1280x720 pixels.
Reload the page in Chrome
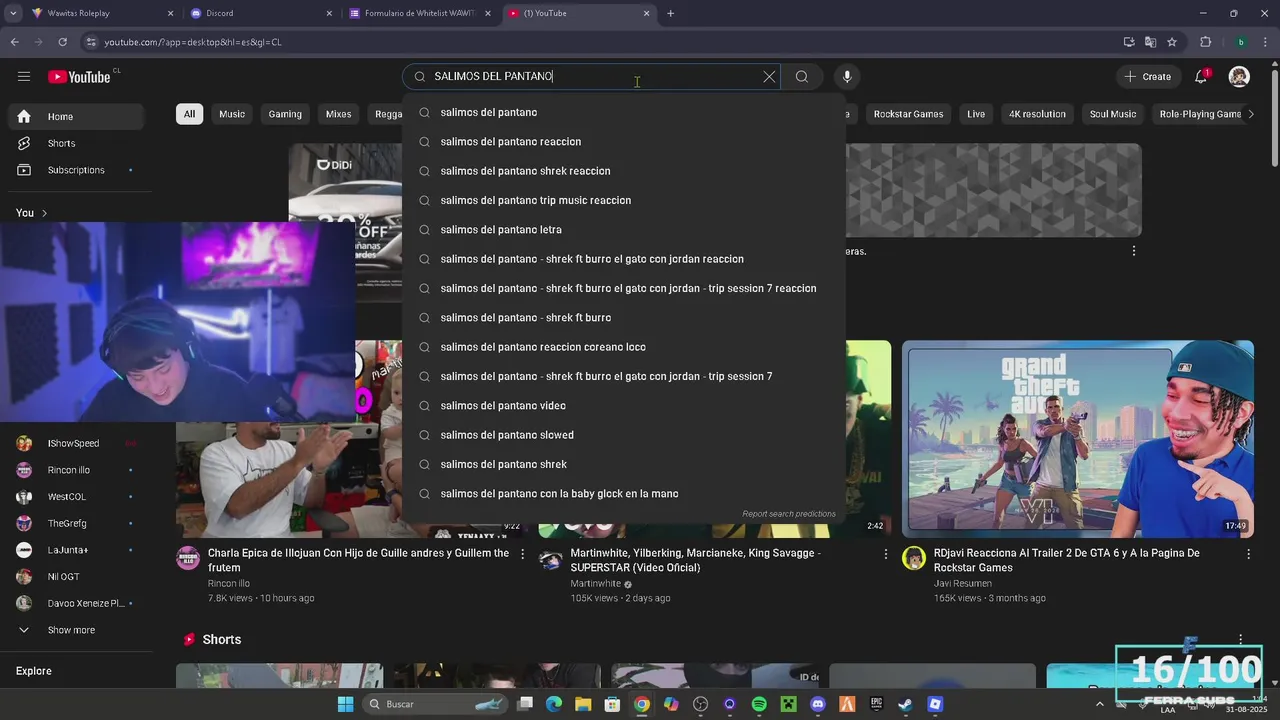[62, 42]
